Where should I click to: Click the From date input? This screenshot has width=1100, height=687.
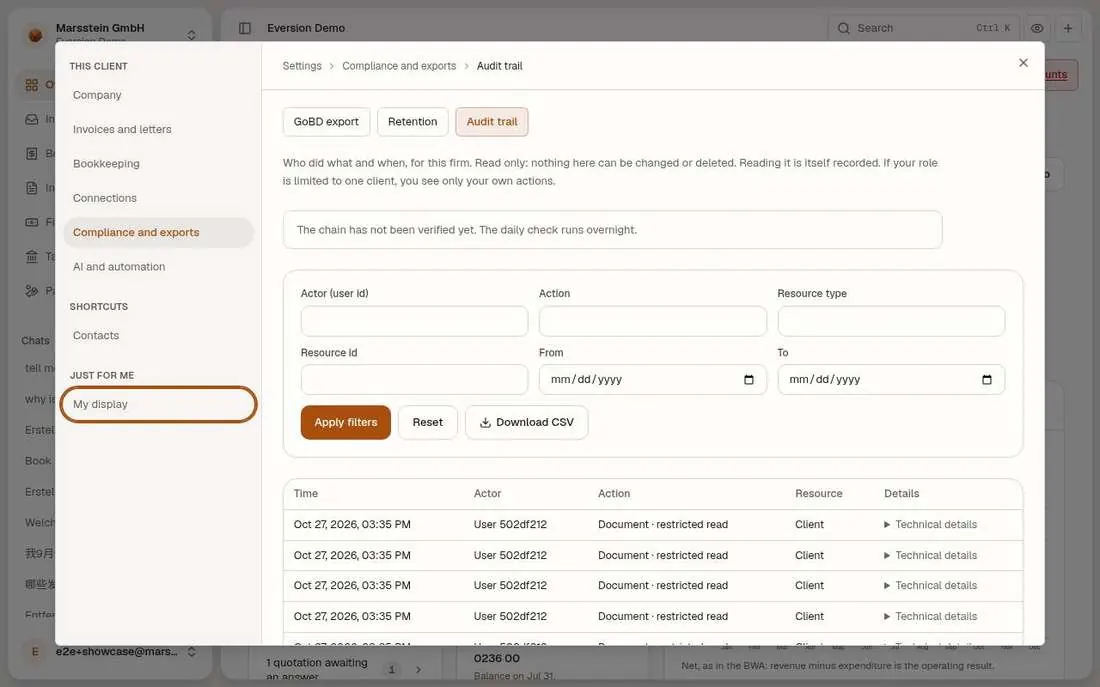[652, 380]
